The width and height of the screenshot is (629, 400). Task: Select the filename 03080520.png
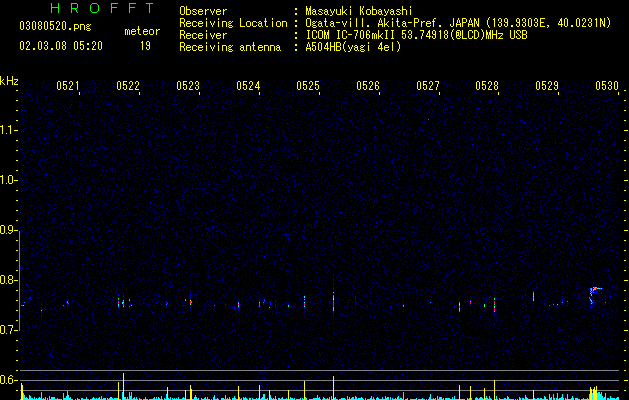(55, 26)
